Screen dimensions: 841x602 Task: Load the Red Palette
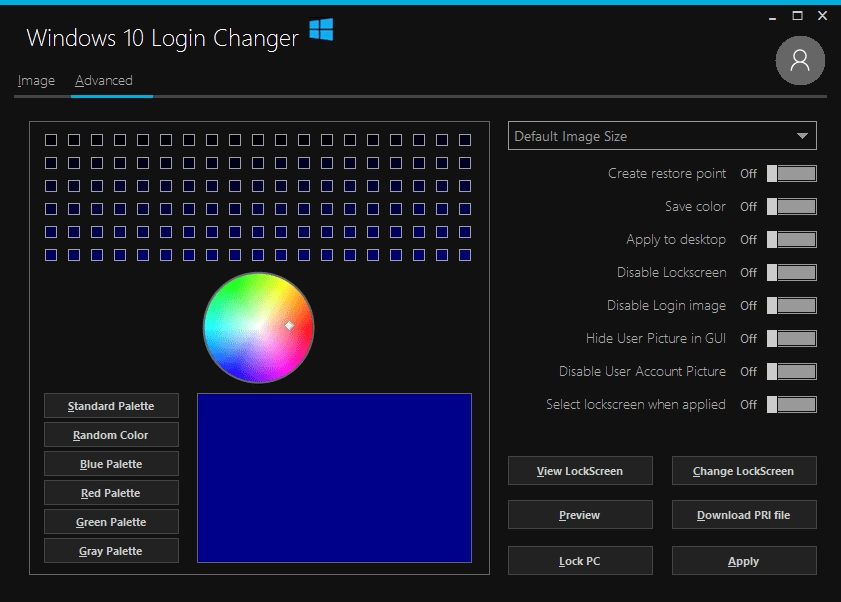coord(111,493)
